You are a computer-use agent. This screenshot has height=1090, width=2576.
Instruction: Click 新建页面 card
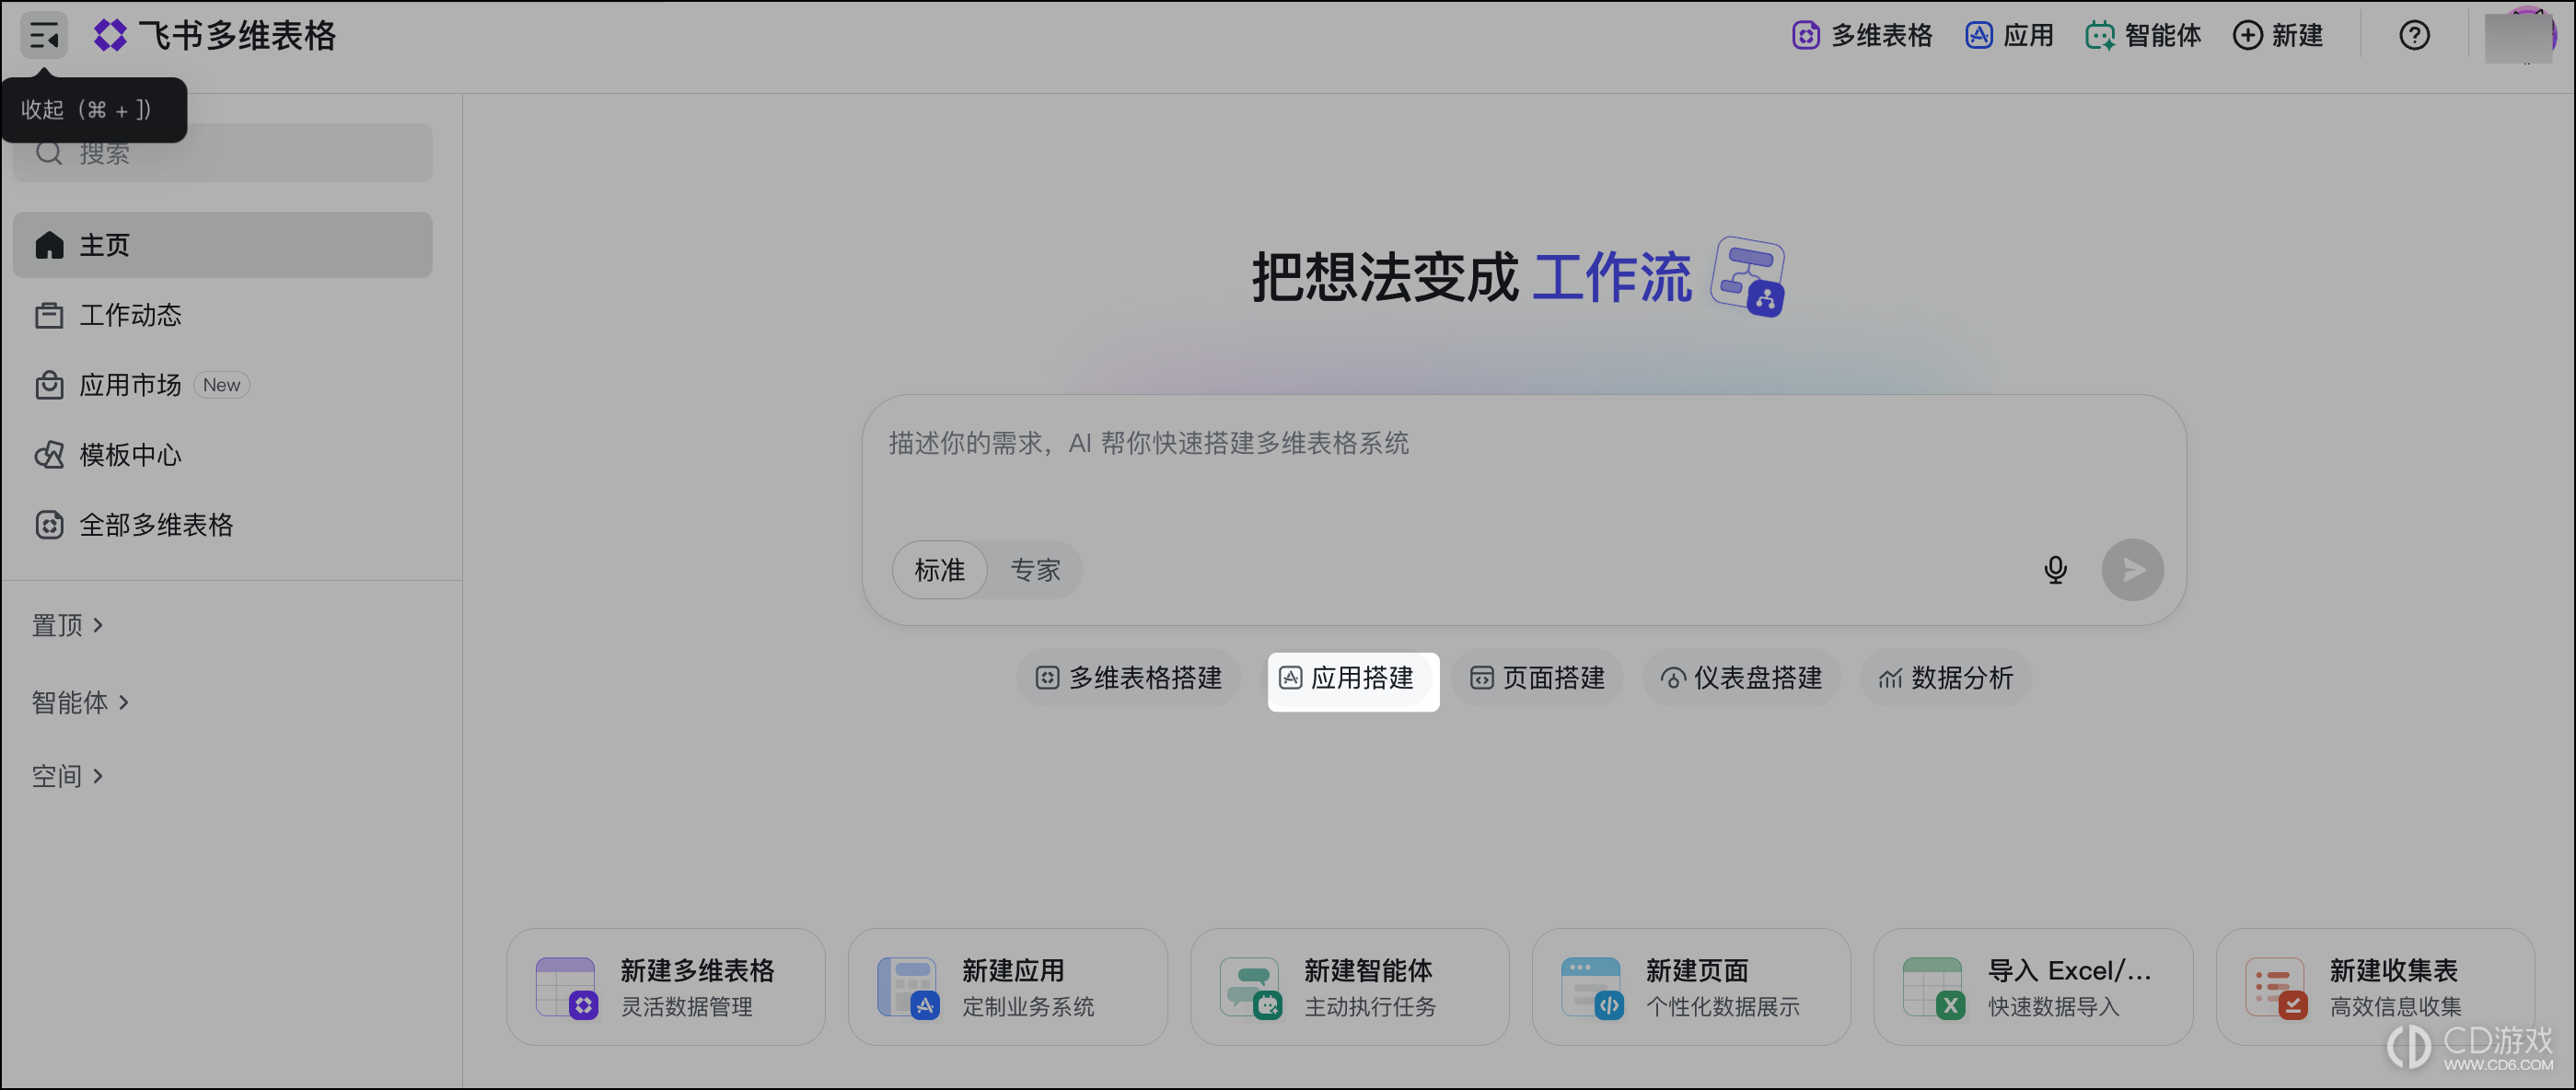[x=1692, y=987]
